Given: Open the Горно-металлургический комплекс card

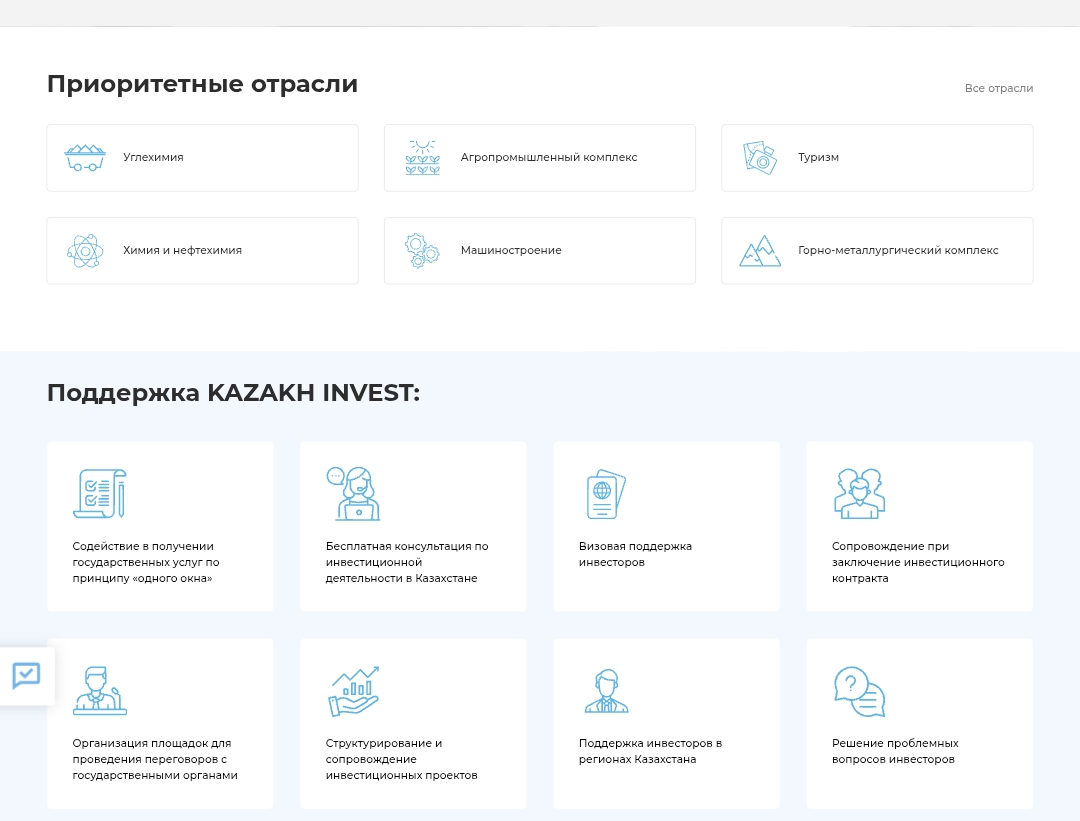Looking at the screenshot, I should (x=878, y=251).
